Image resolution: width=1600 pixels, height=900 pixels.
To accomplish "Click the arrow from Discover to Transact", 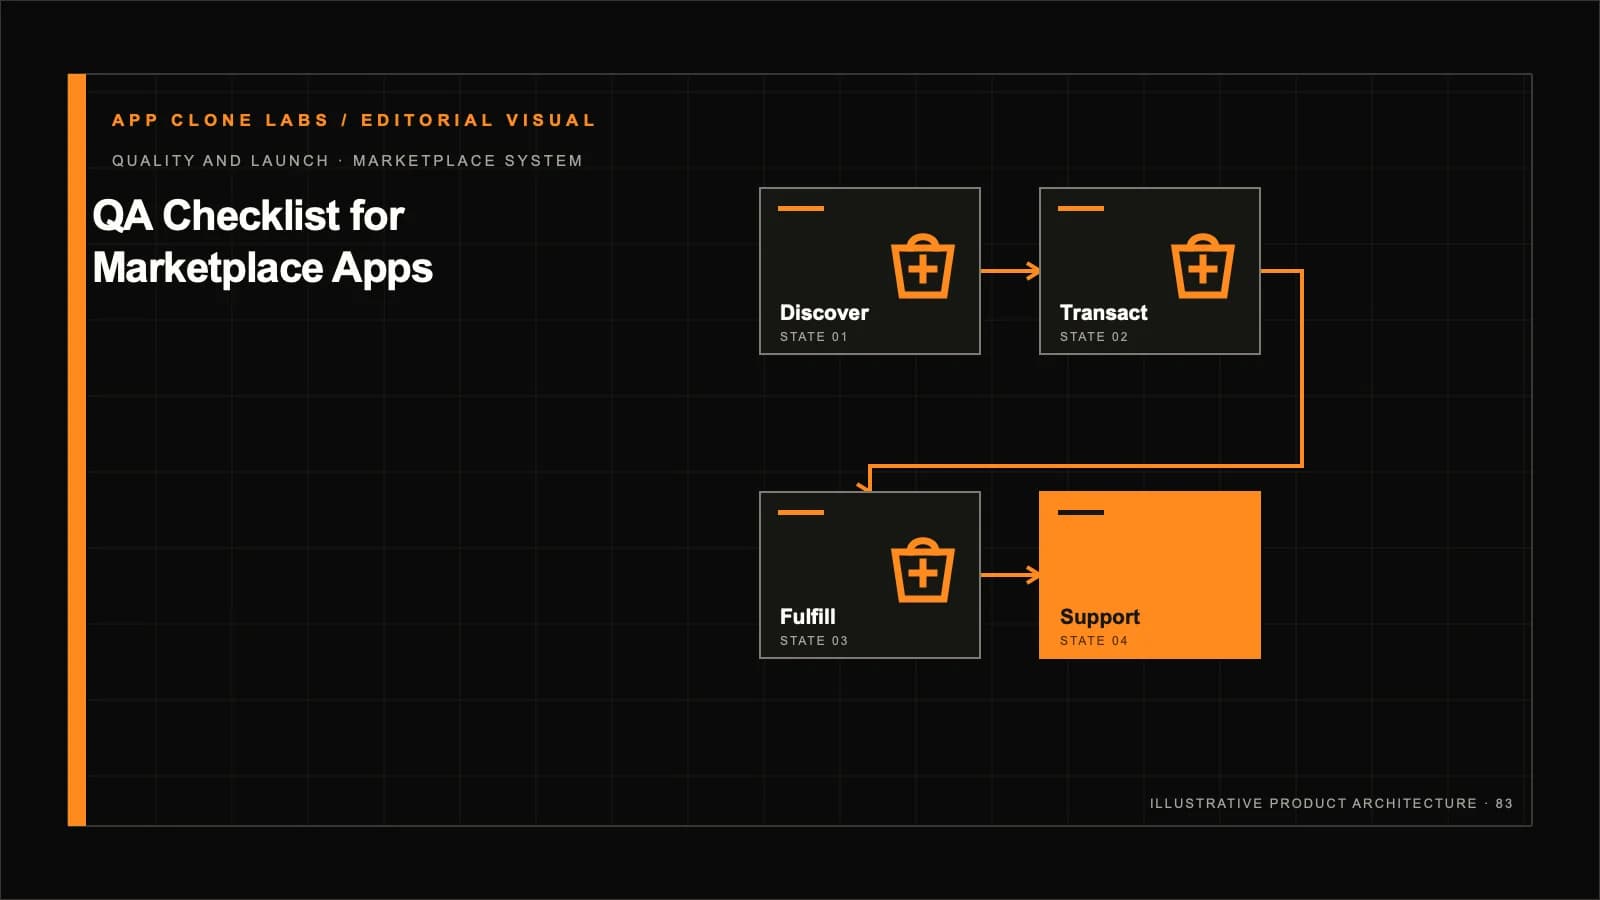I will (x=1010, y=270).
